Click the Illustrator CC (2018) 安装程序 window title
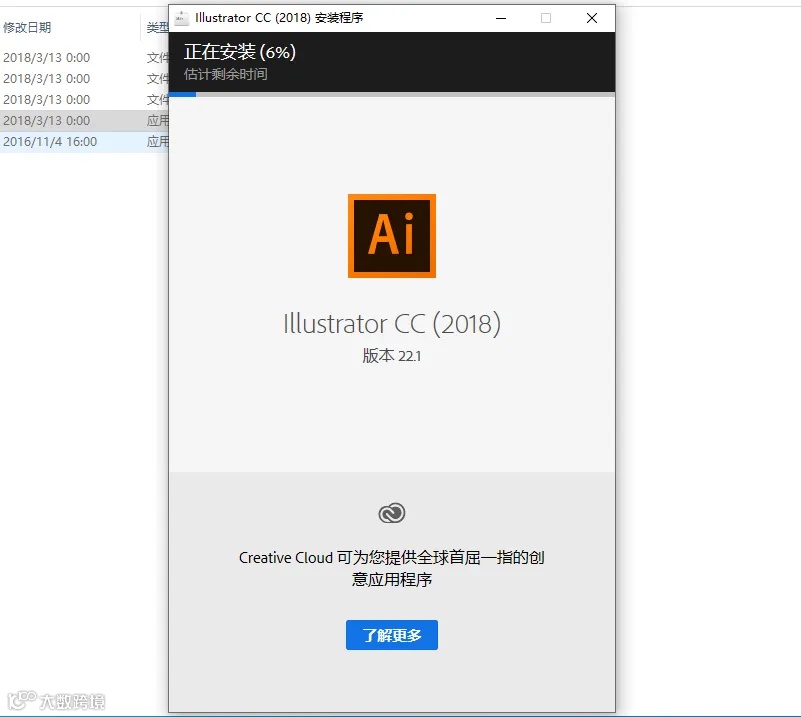Screen dimensions: 801x717 pos(279,18)
